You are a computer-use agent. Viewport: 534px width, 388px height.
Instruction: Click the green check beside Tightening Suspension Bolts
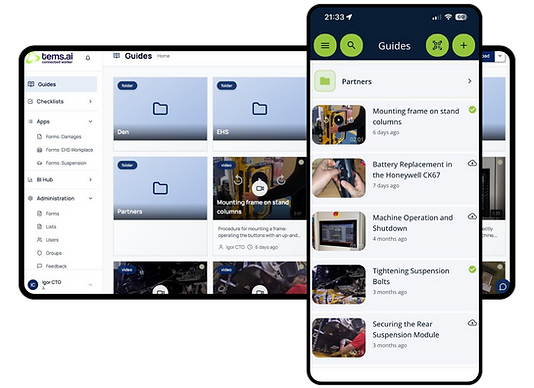[x=472, y=269]
